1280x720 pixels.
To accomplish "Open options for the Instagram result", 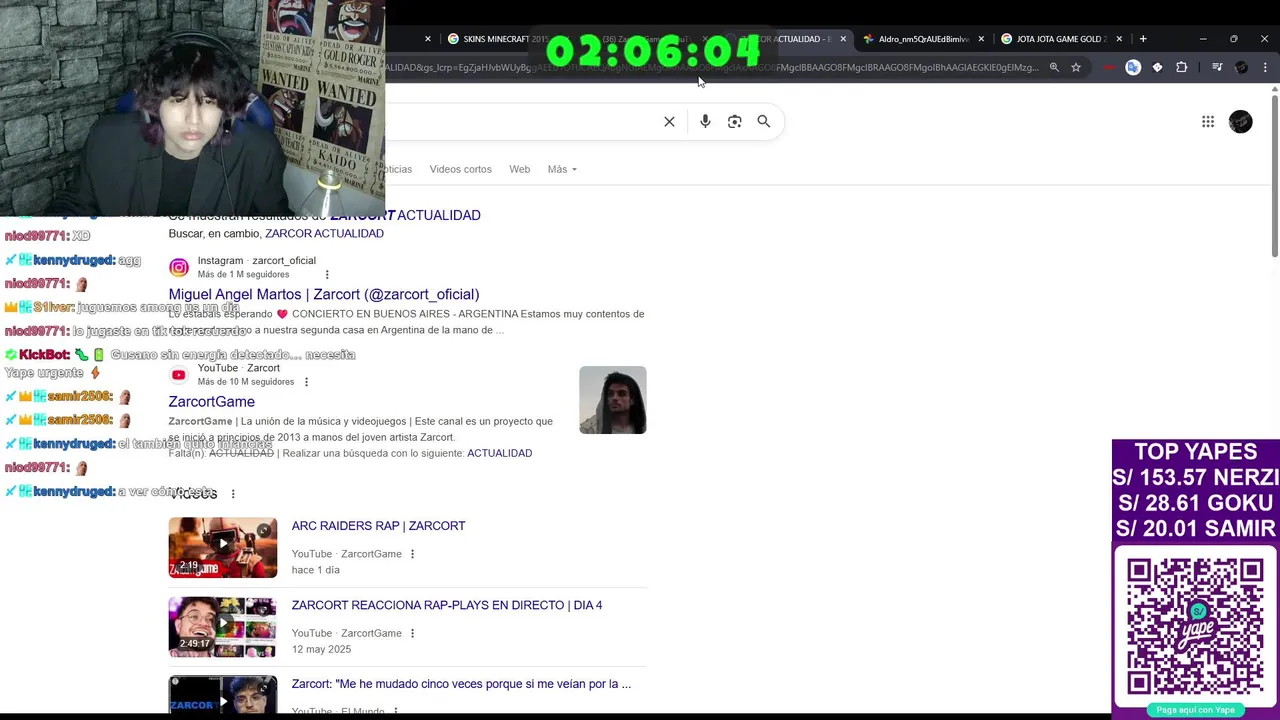I will (x=326, y=275).
